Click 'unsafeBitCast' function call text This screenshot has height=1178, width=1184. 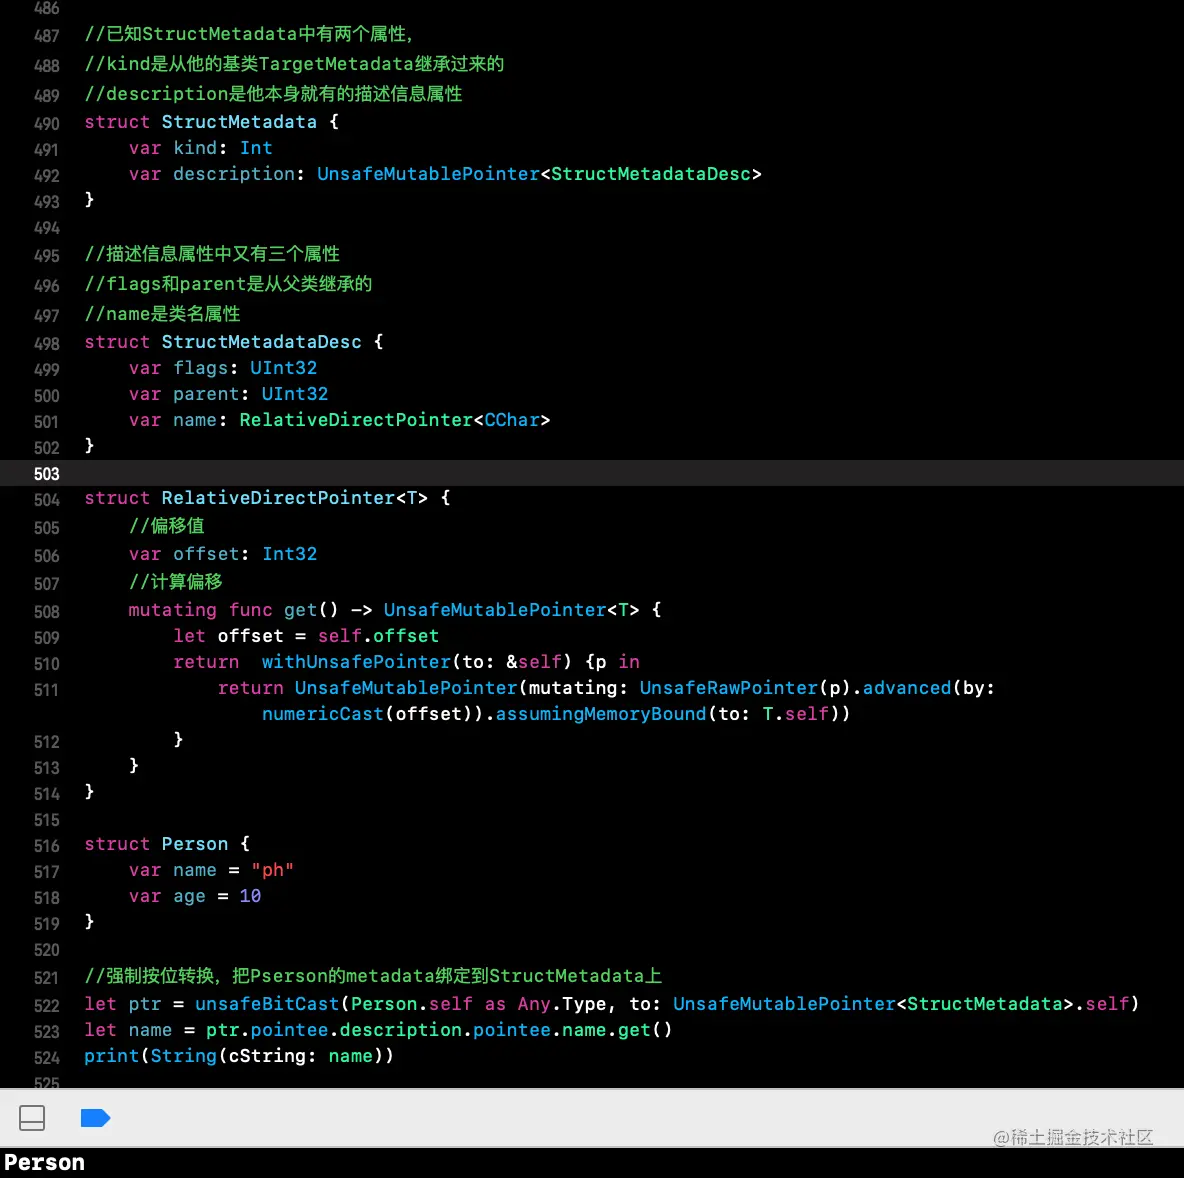coord(267,1004)
